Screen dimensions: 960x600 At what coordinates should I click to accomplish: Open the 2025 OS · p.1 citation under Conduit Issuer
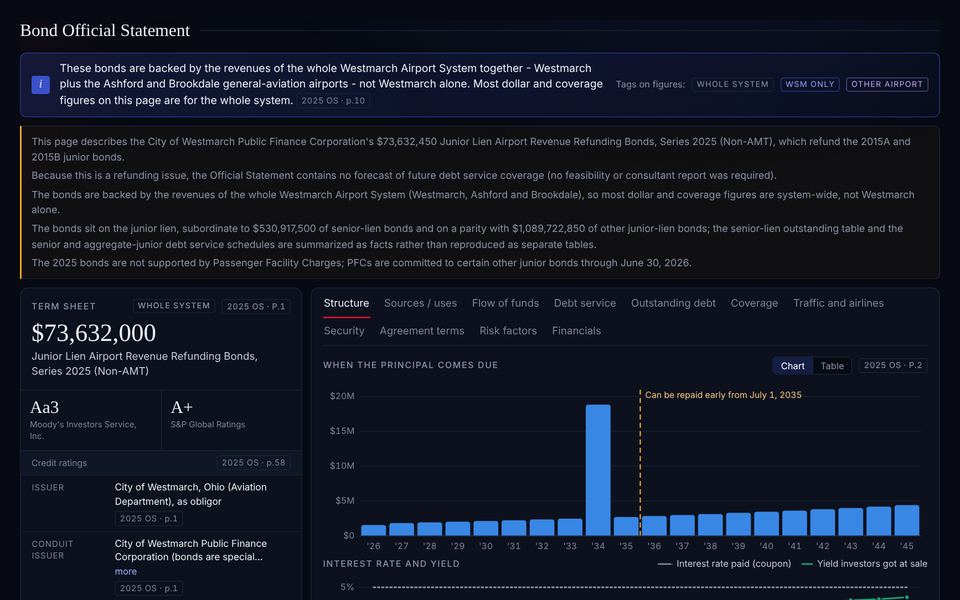(x=148, y=588)
